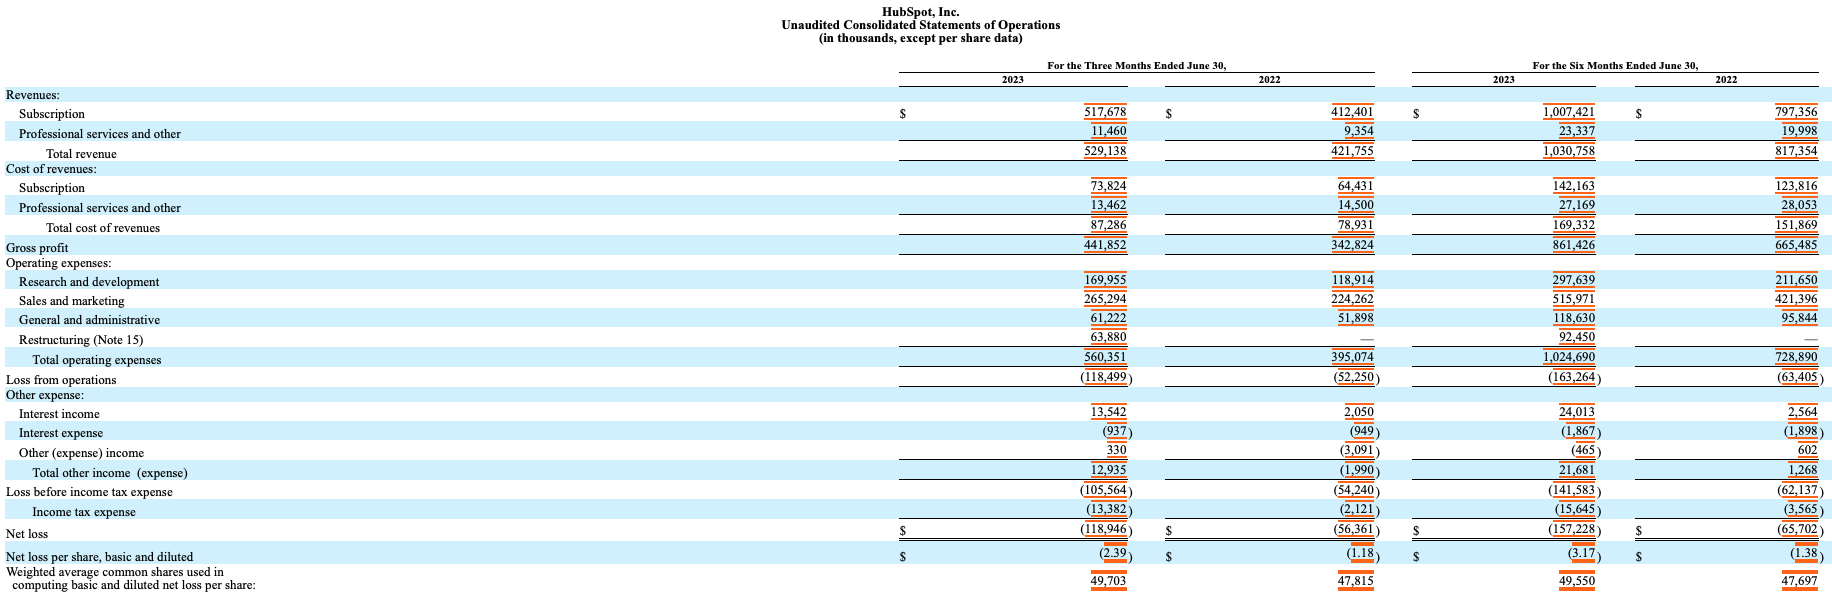Click the interest income value 13,542
This screenshot has width=1832, height=603.
(1109, 412)
